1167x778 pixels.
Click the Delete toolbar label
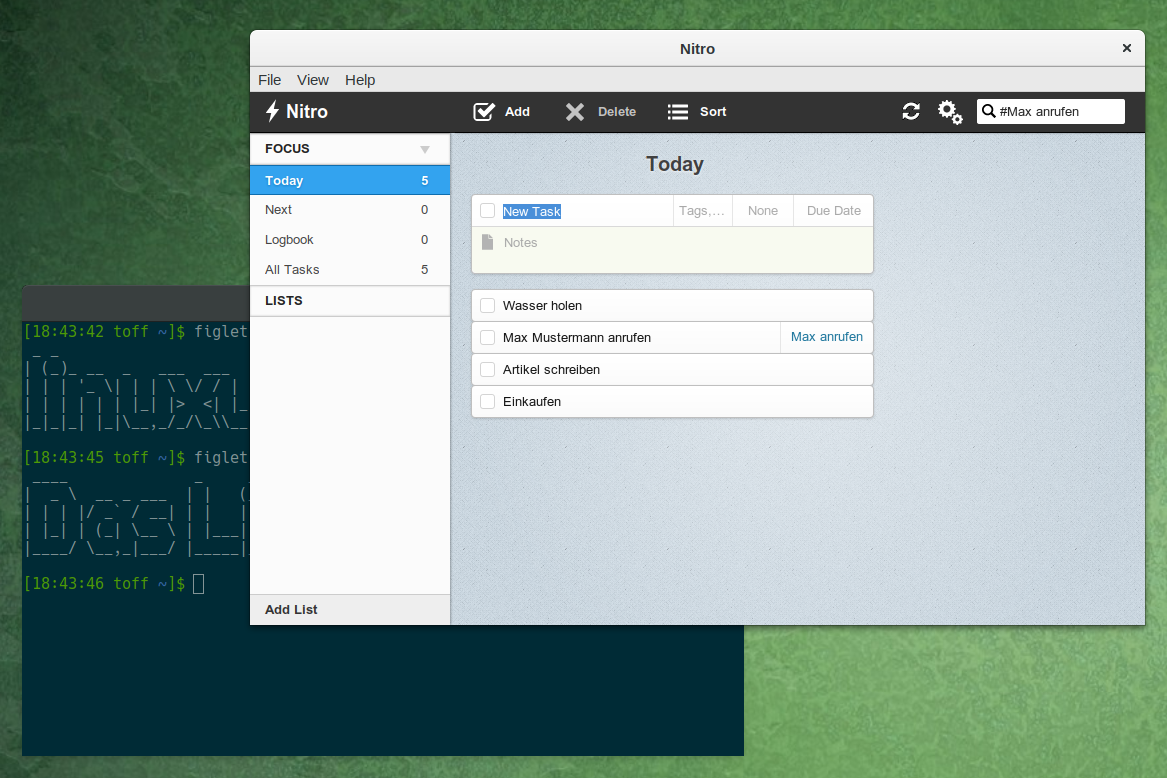[x=617, y=112]
